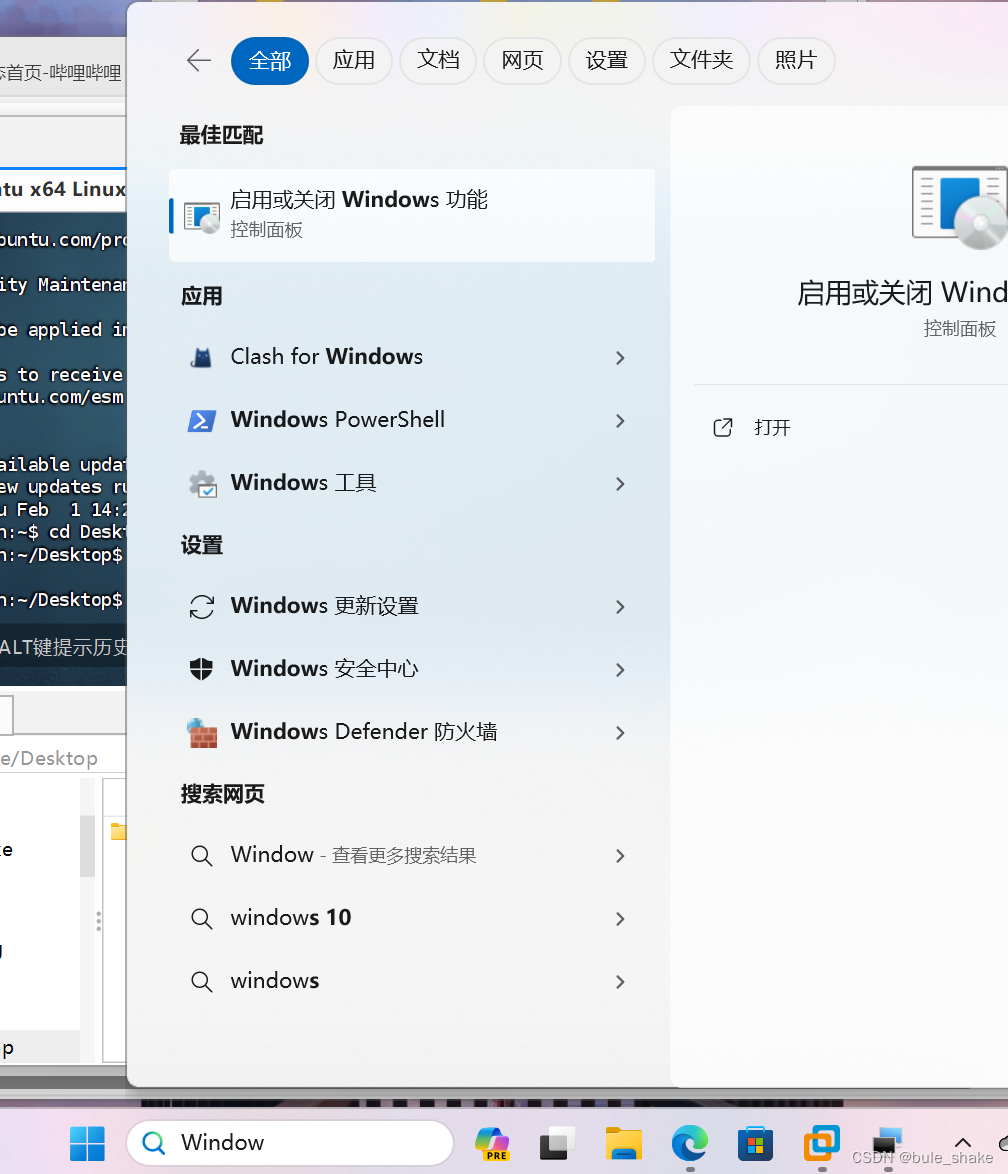
Task: Choose the windows 10 web suggestion
Action: click(x=412, y=918)
